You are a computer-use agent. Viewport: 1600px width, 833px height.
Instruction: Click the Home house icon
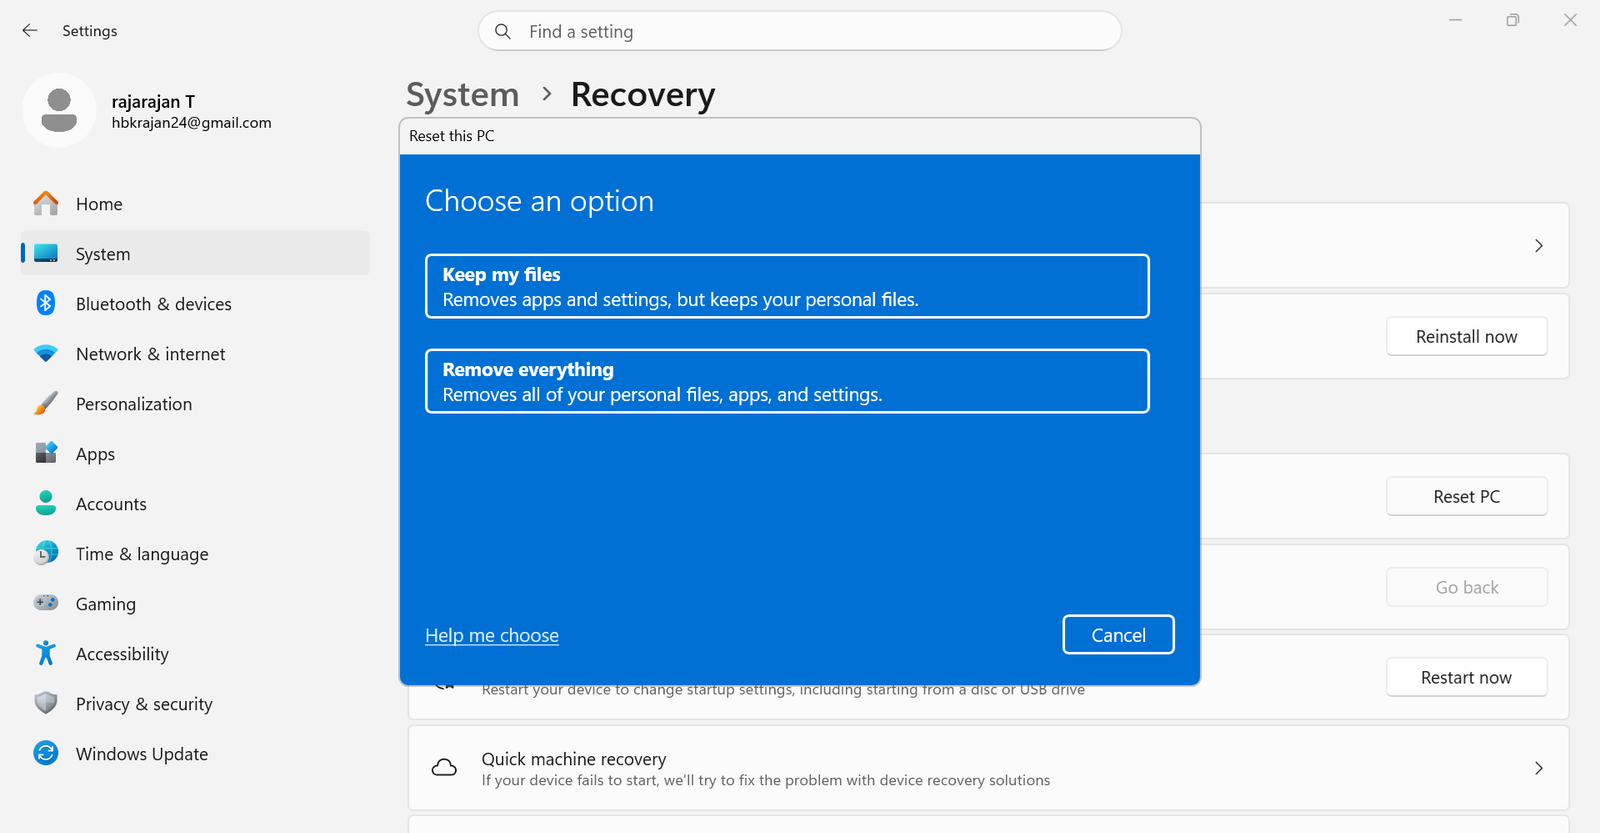point(46,204)
